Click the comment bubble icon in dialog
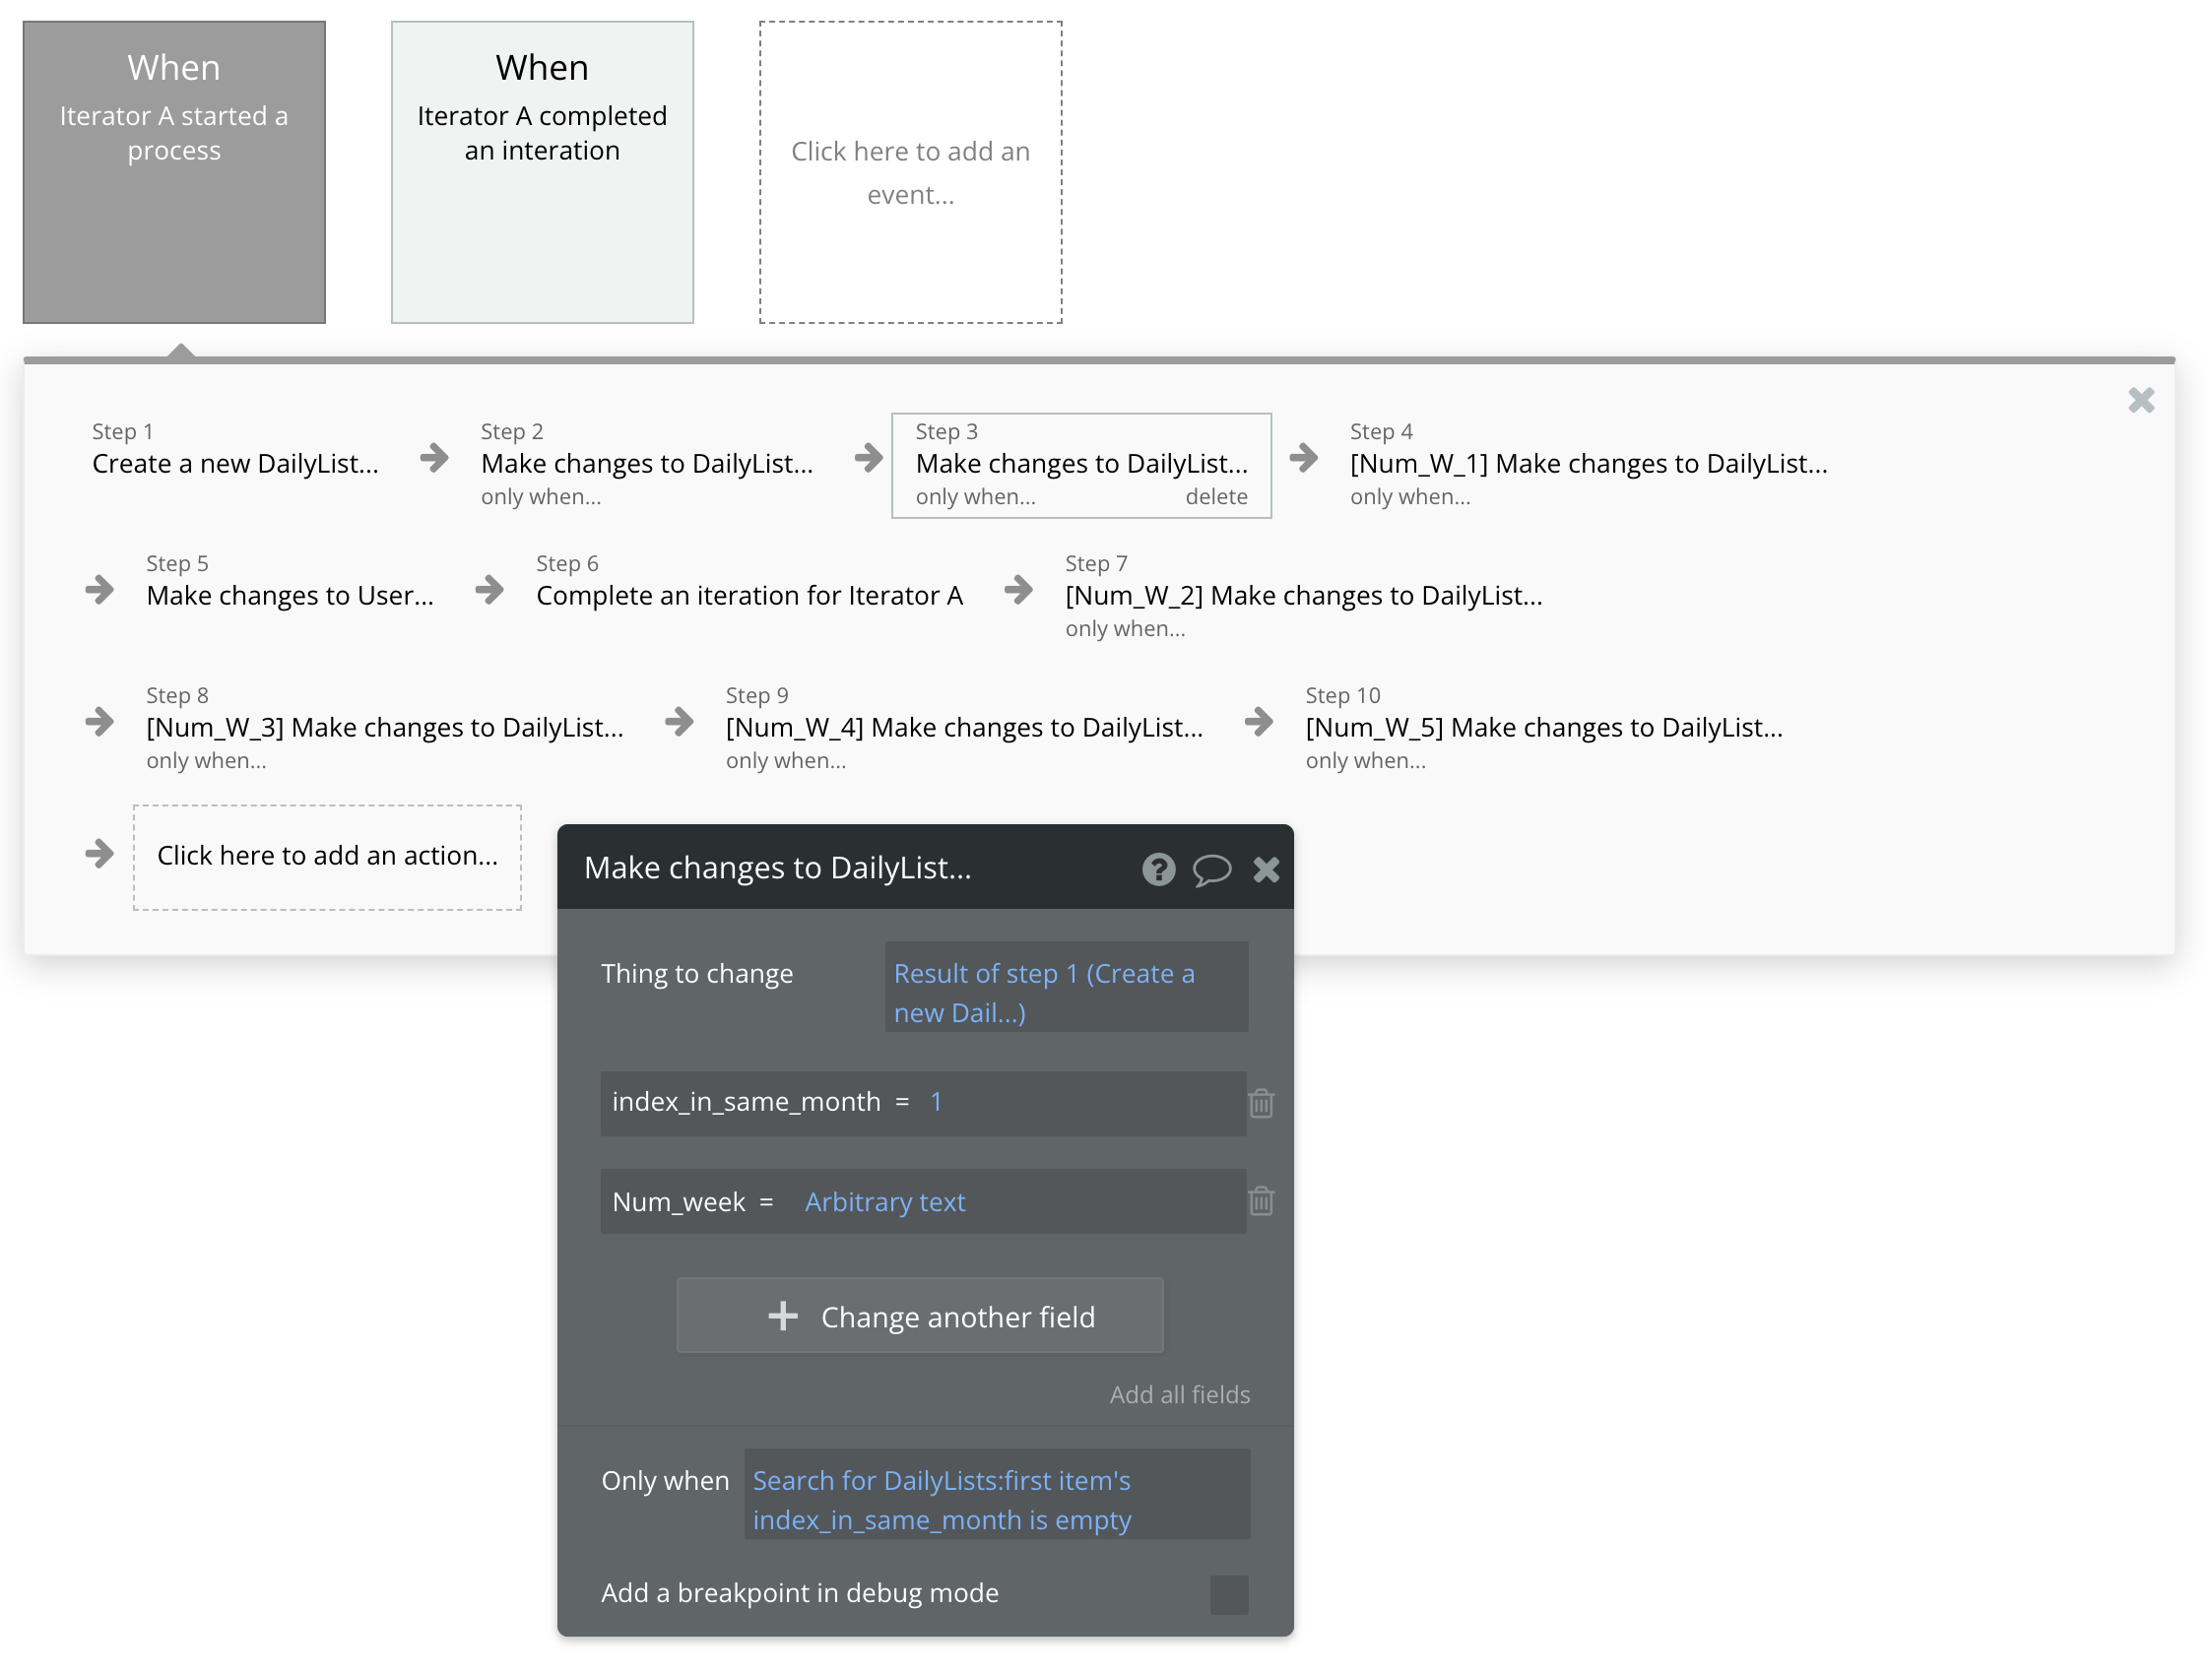Screen dimensions: 2212x1674 tap(1211, 869)
